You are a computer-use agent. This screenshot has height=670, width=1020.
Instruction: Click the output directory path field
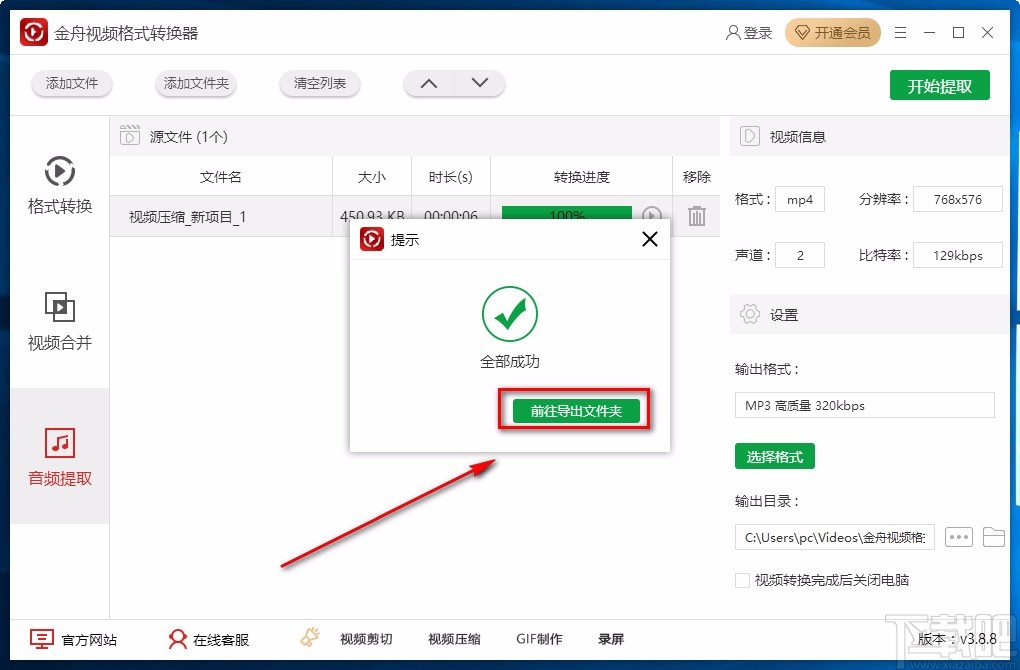pos(834,537)
